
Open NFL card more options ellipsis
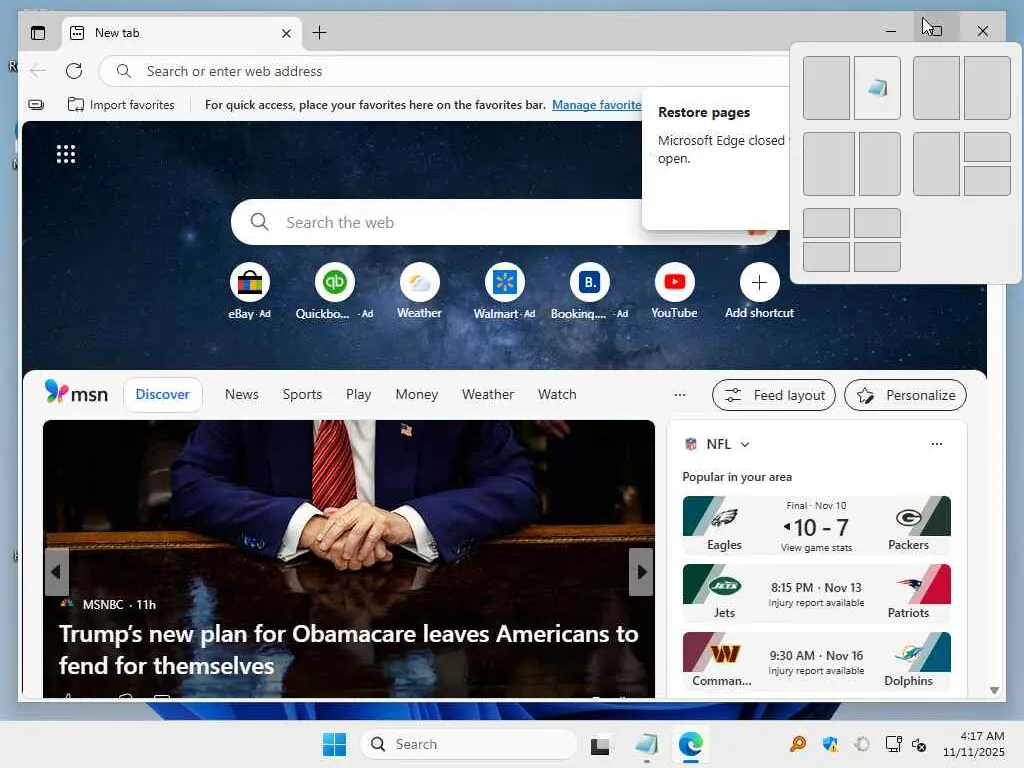click(936, 444)
